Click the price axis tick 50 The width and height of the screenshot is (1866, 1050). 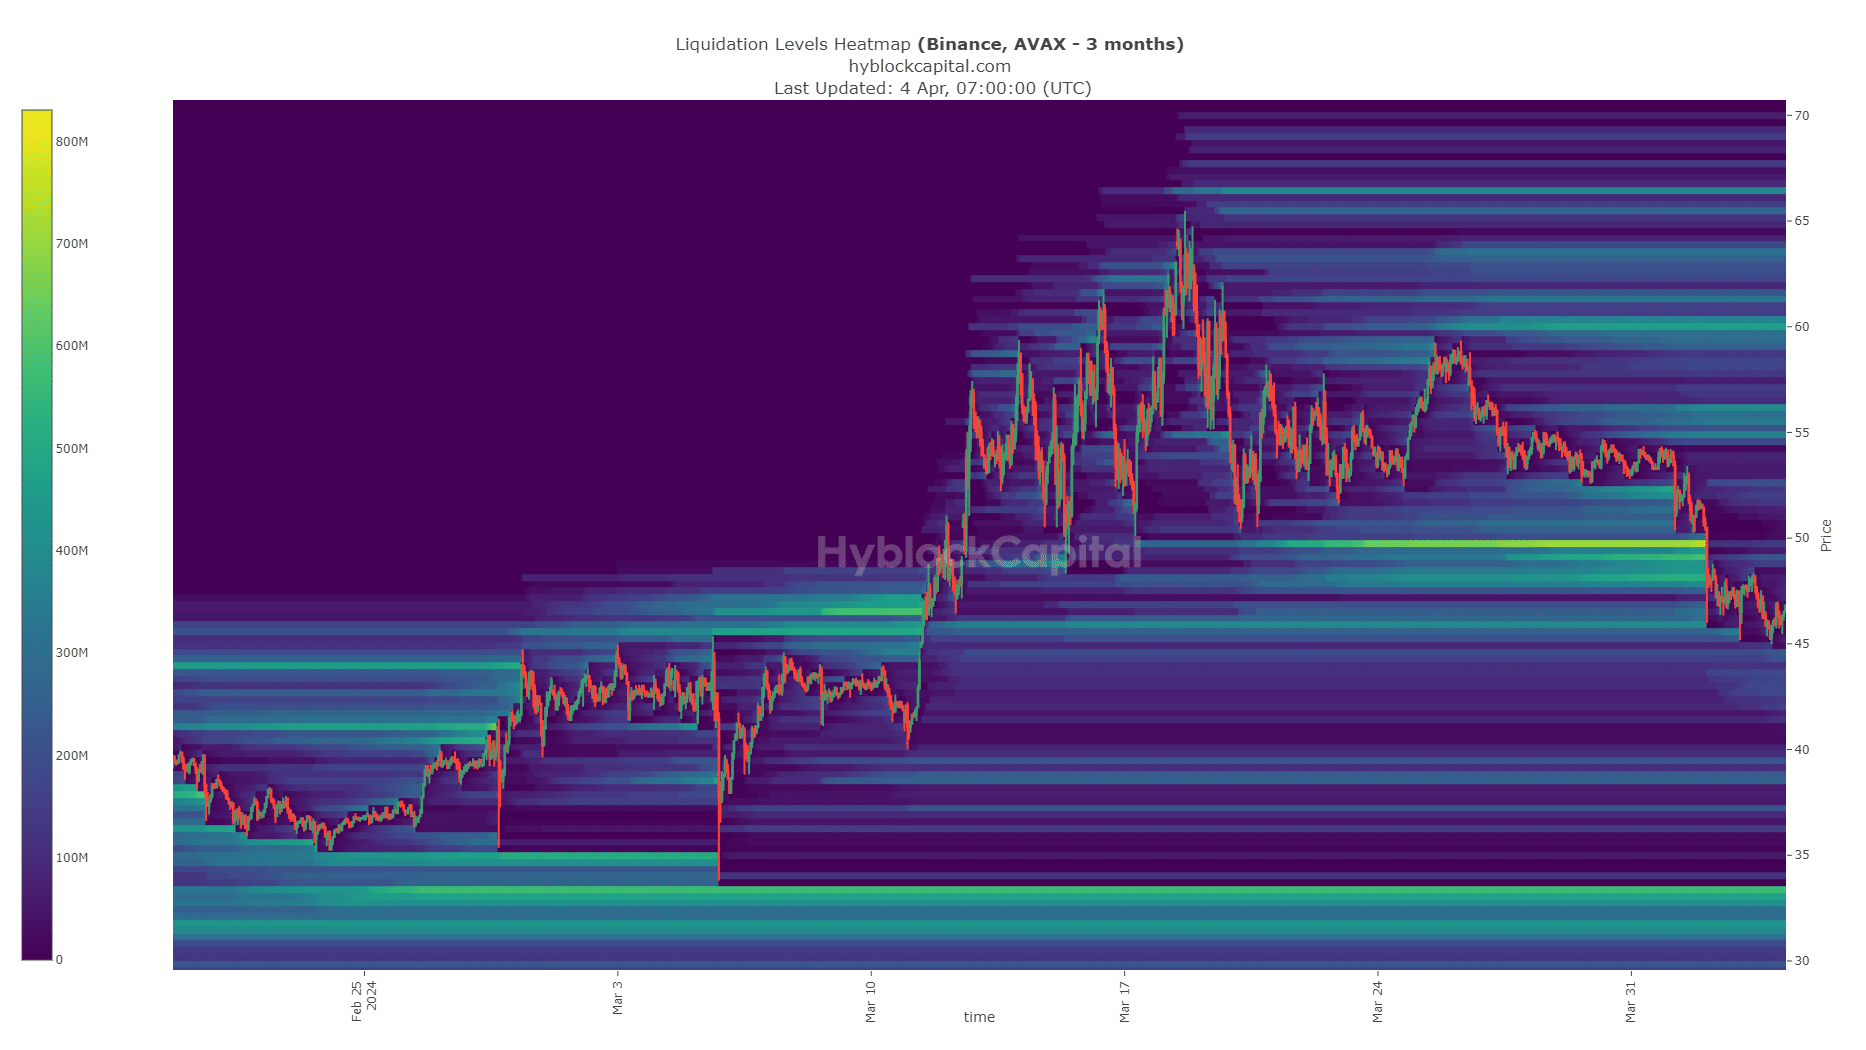coord(1801,538)
